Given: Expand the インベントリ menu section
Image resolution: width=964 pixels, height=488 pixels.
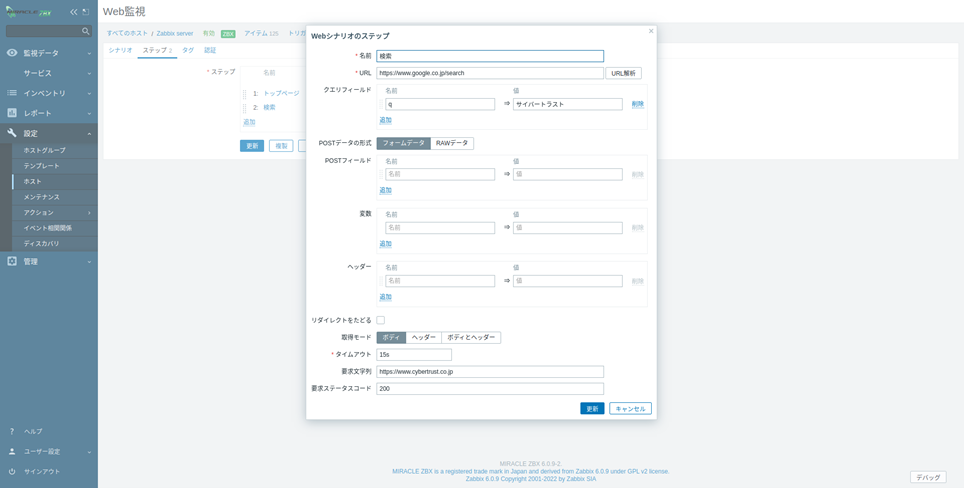Looking at the screenshot, I should (48, 93).
